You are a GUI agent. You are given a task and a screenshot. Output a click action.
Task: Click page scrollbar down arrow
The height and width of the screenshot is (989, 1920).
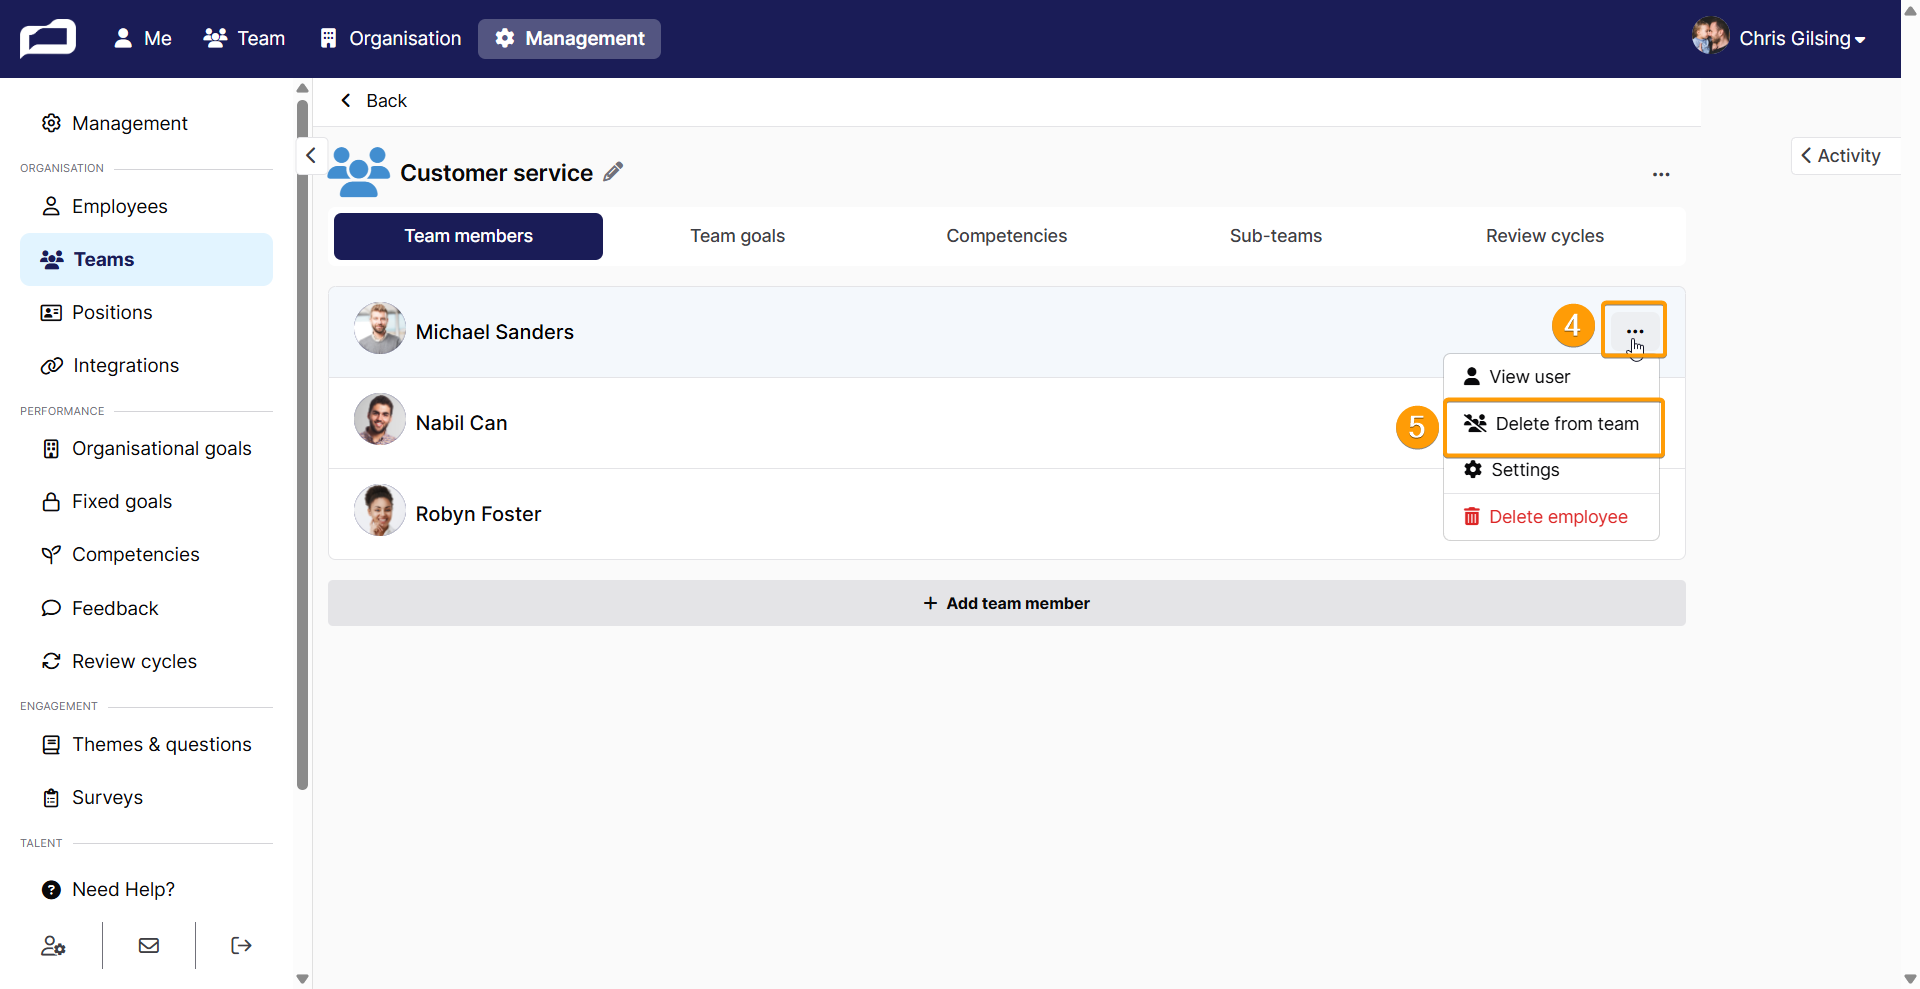click(x=1910, y=979)
